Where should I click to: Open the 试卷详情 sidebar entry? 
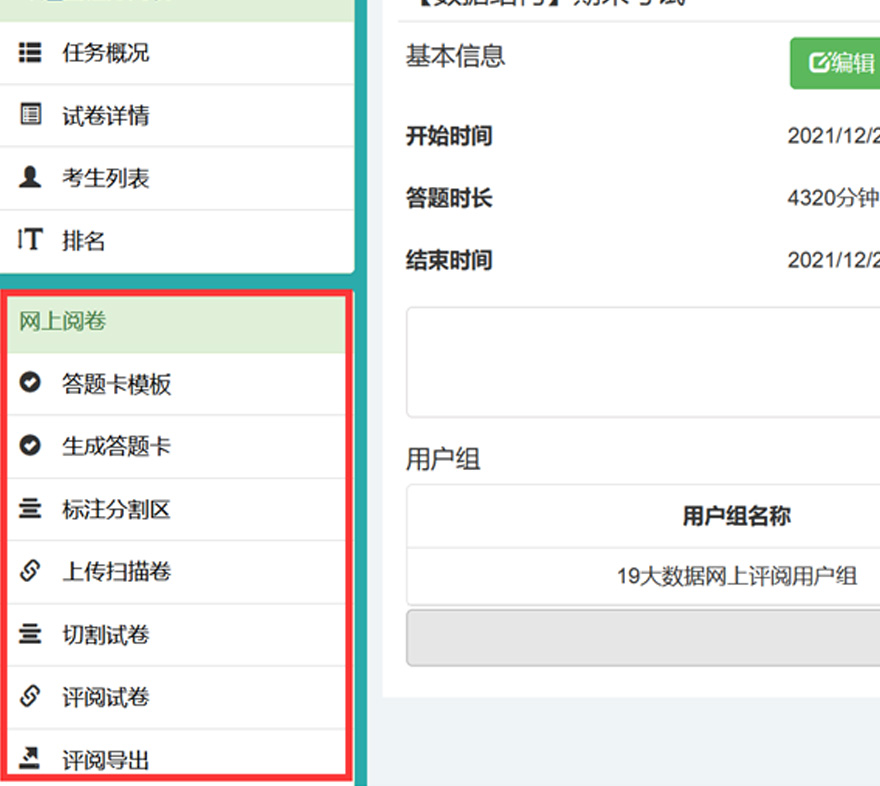click(x=106, y=116)
